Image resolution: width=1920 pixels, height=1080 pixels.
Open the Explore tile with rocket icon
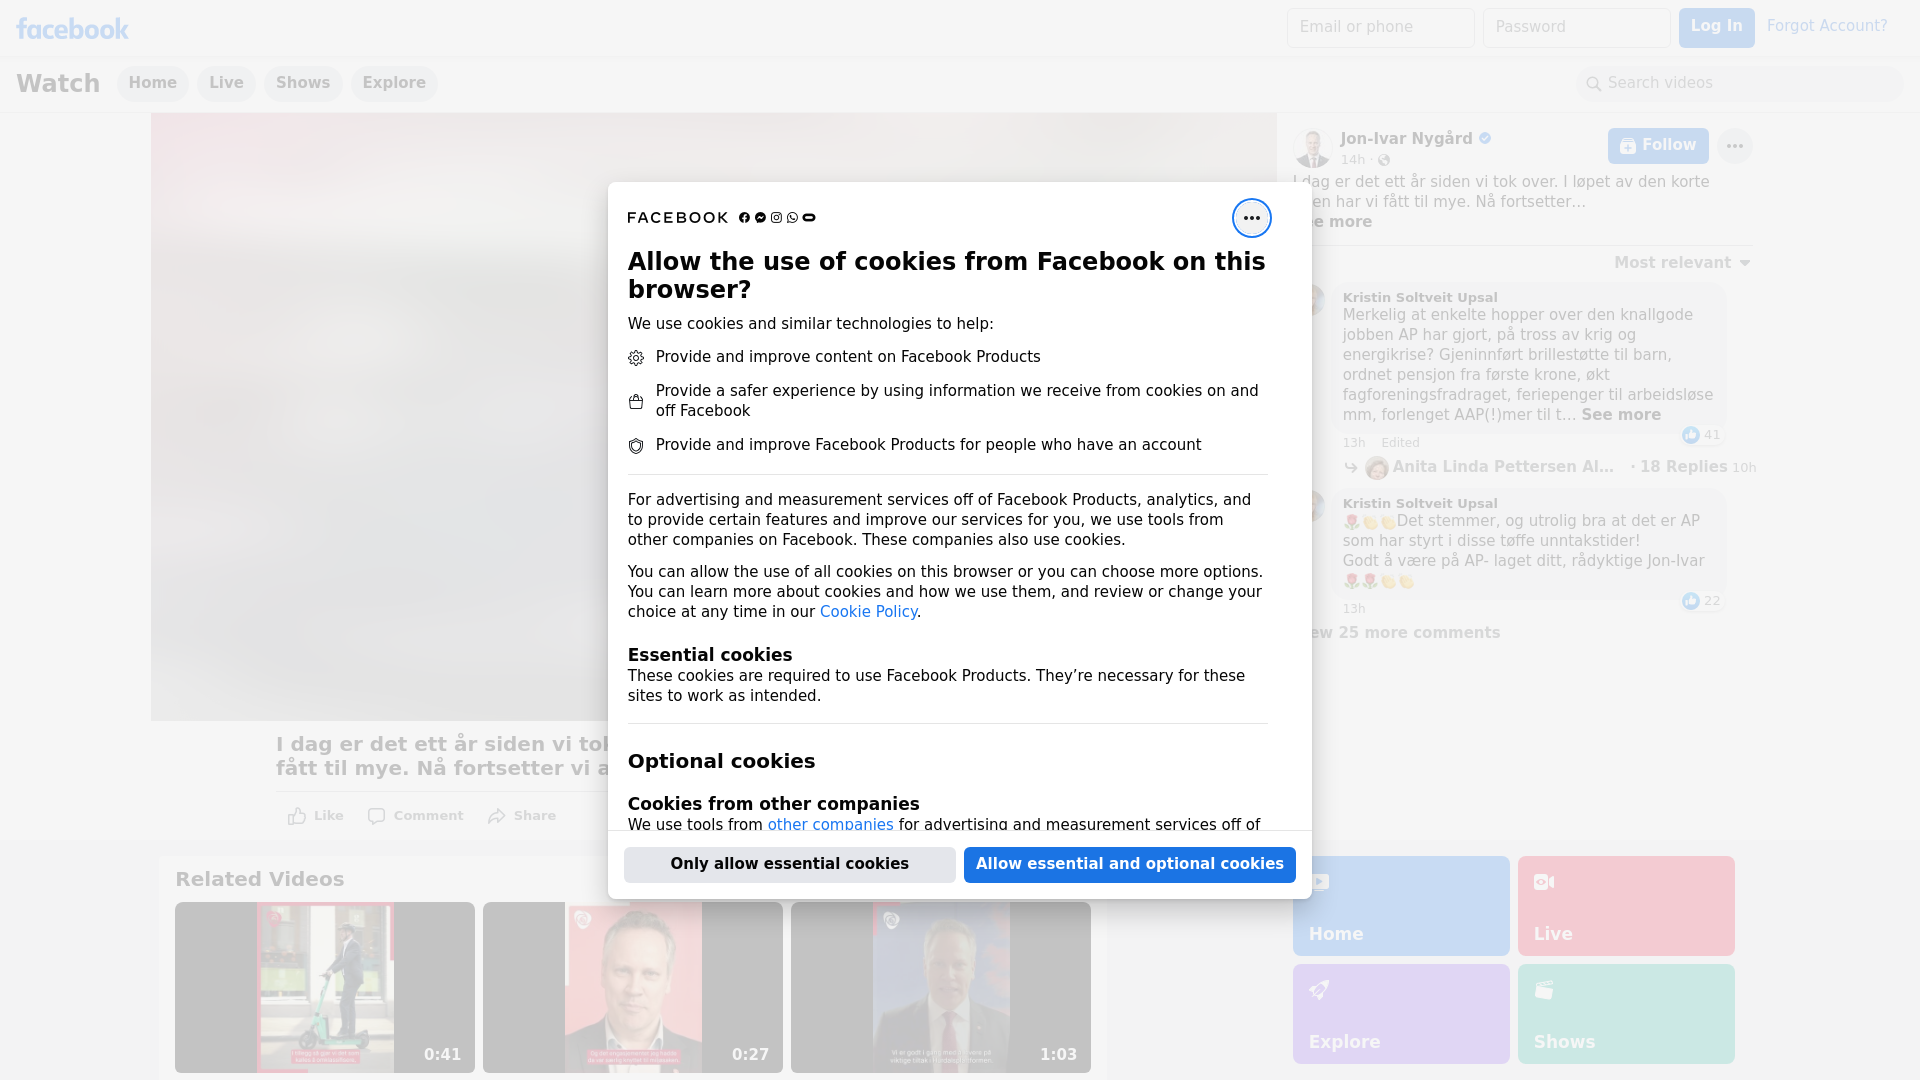1401,1014
